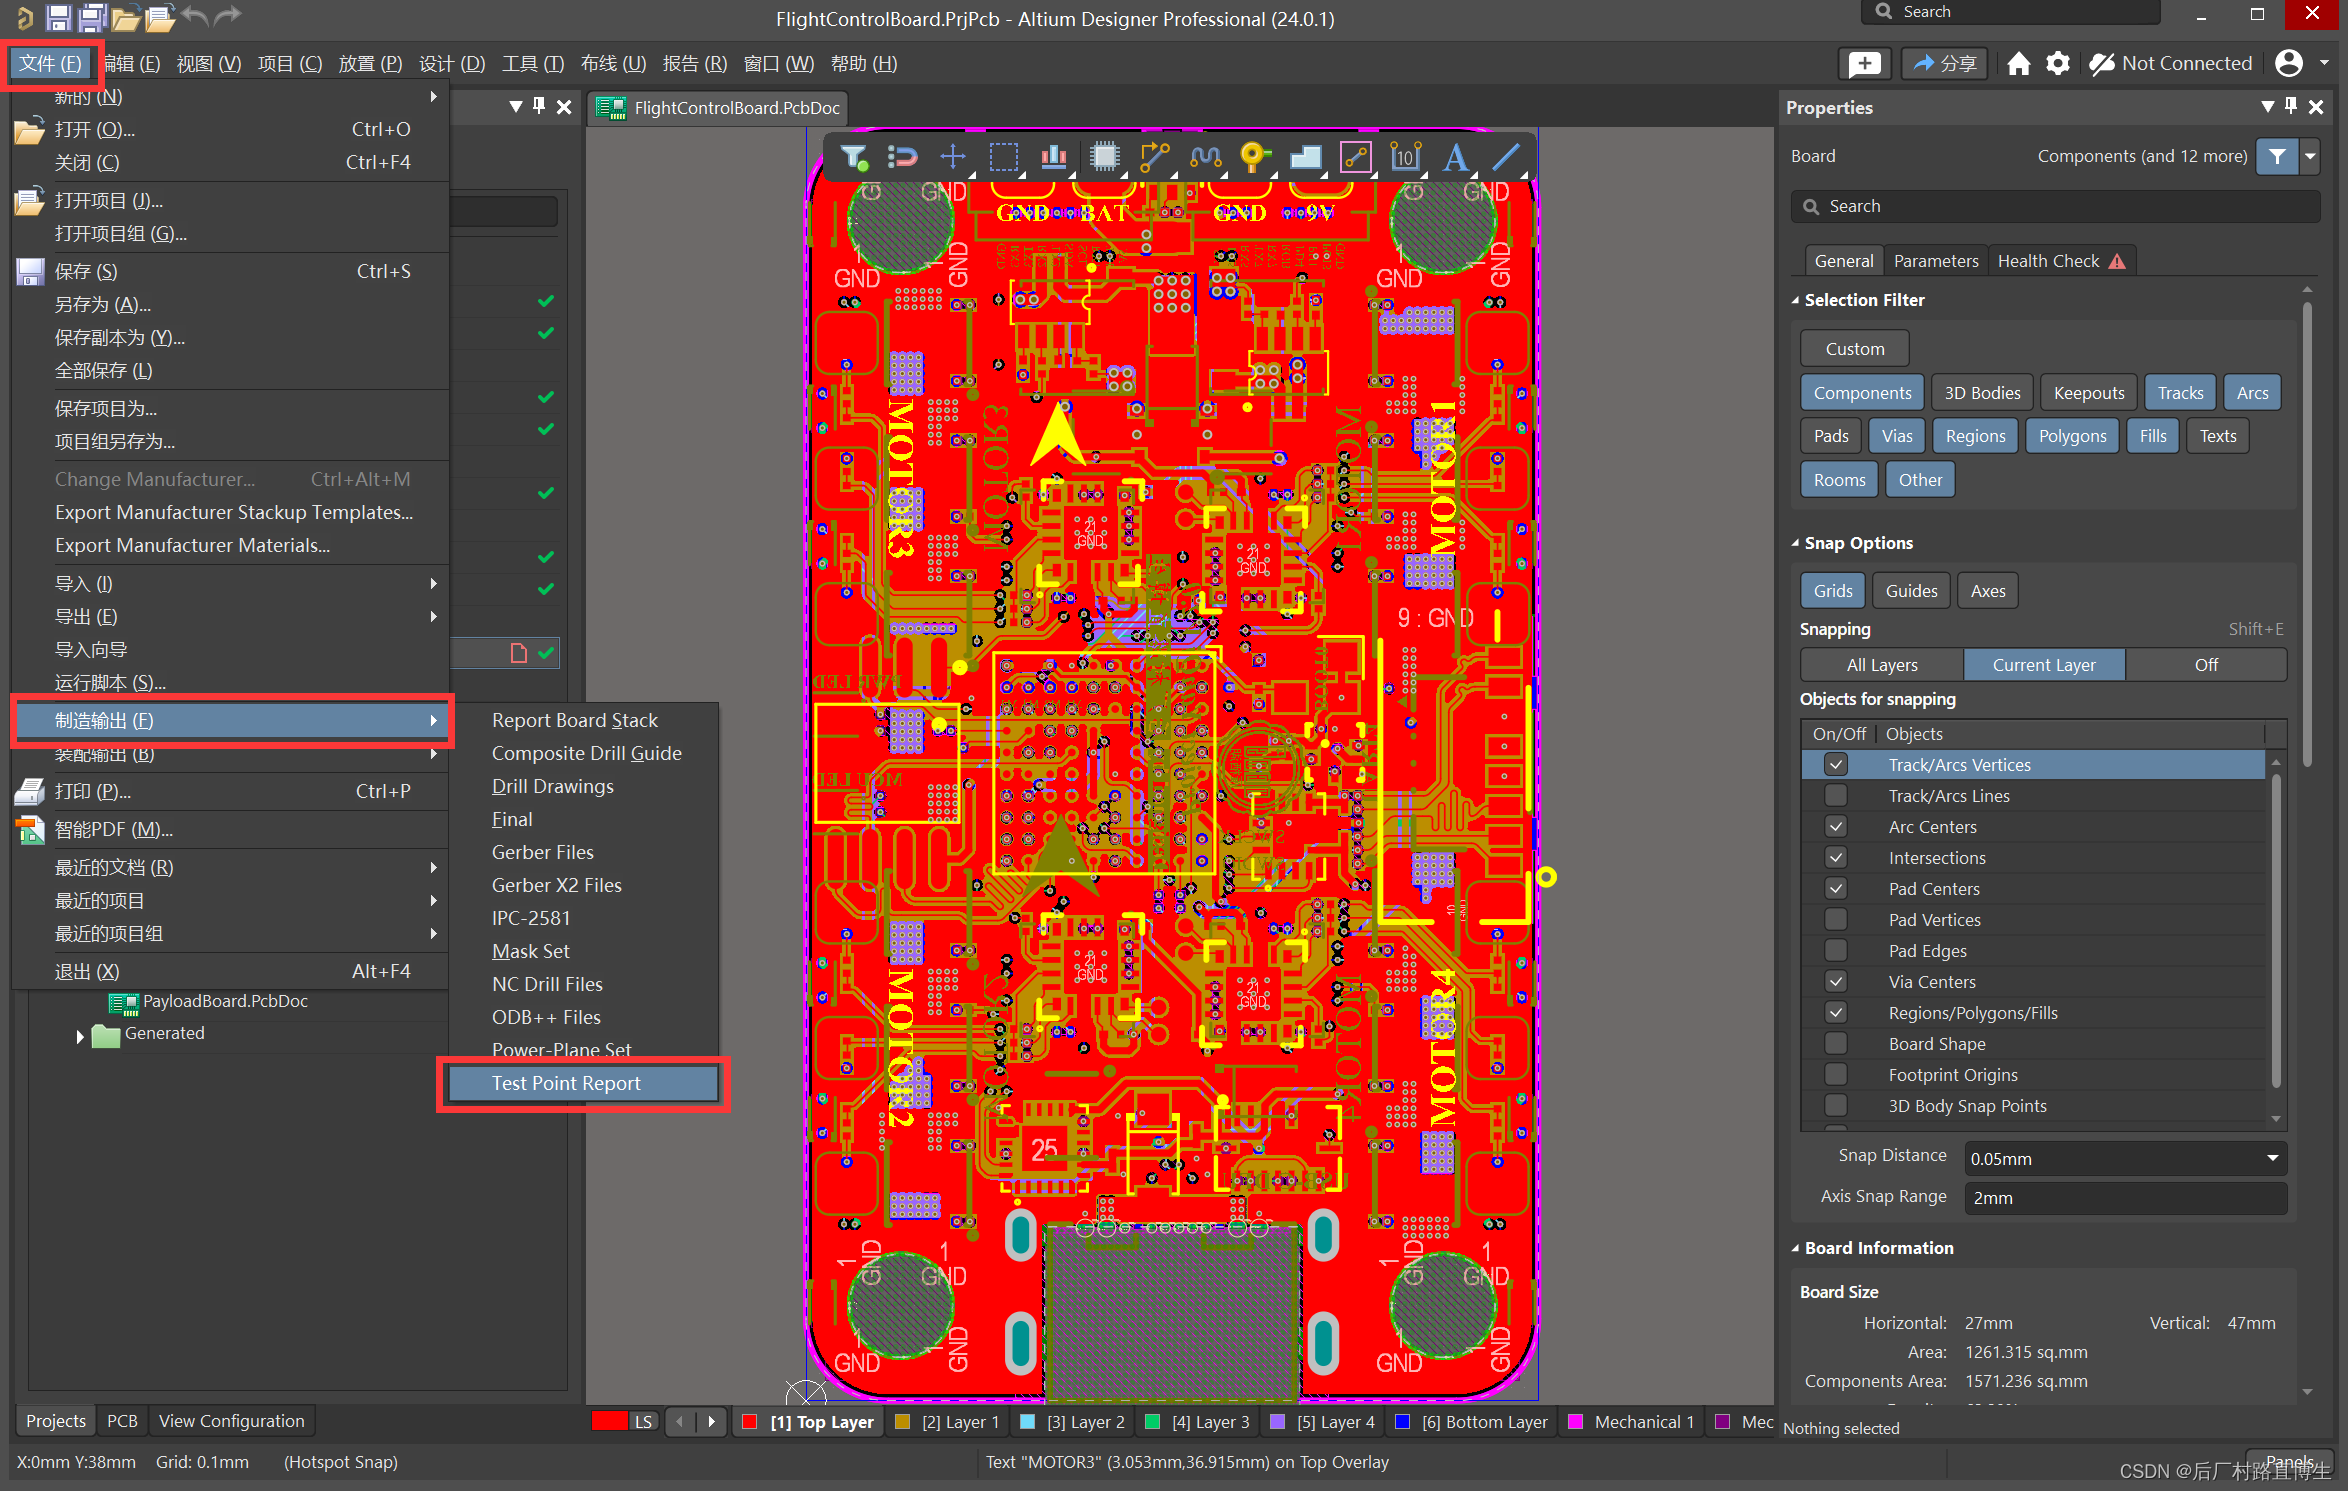Select the Place Component chip icon
Image resolution: width=2348 pixels, height=1491 pixels.
[1105, 157]
